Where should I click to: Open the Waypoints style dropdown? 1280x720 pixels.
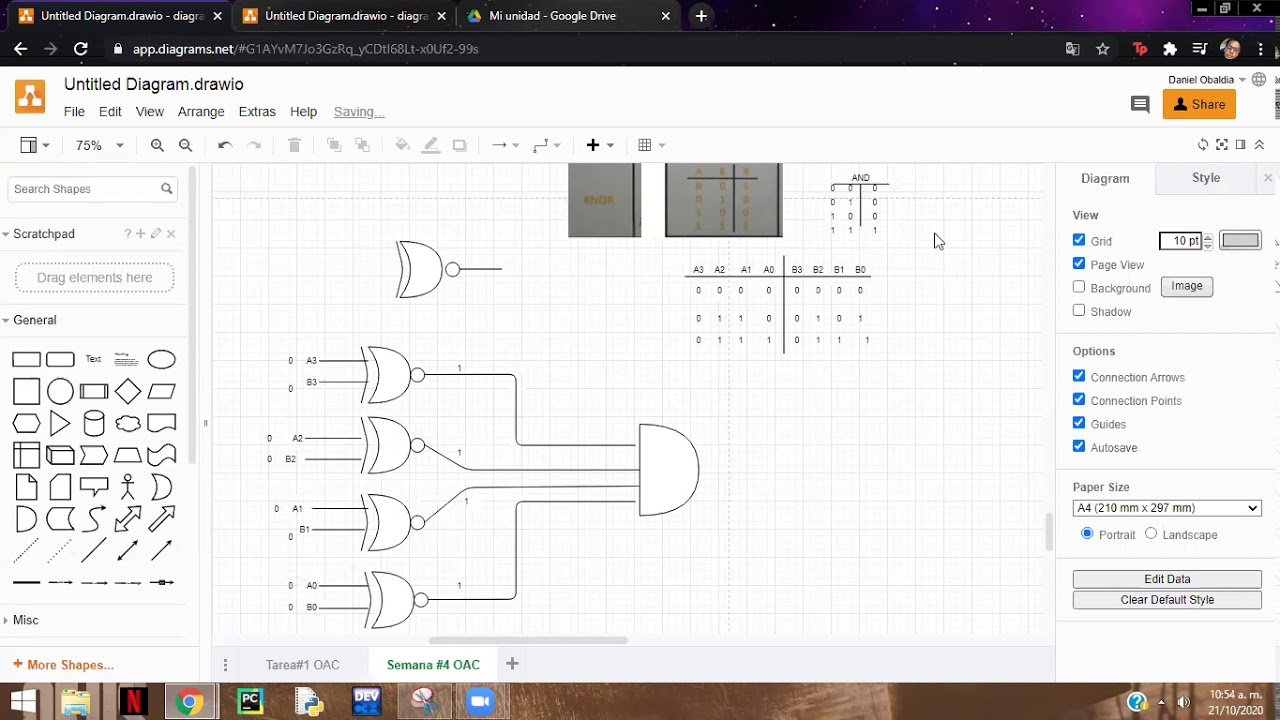coord(547,145)
